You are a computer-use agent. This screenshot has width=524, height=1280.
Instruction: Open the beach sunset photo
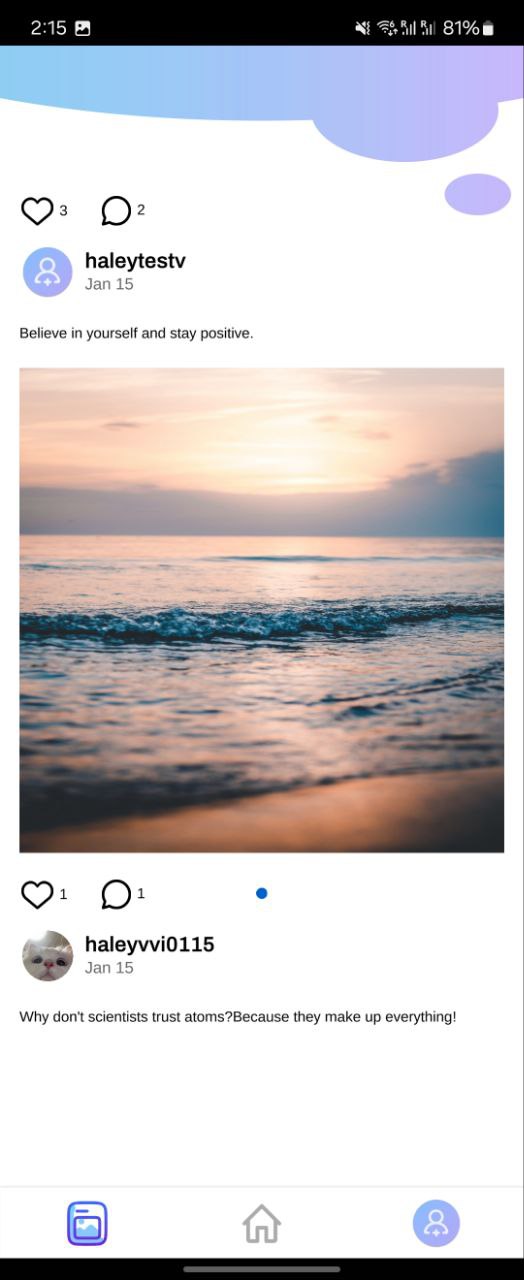(x=262, y=610)
